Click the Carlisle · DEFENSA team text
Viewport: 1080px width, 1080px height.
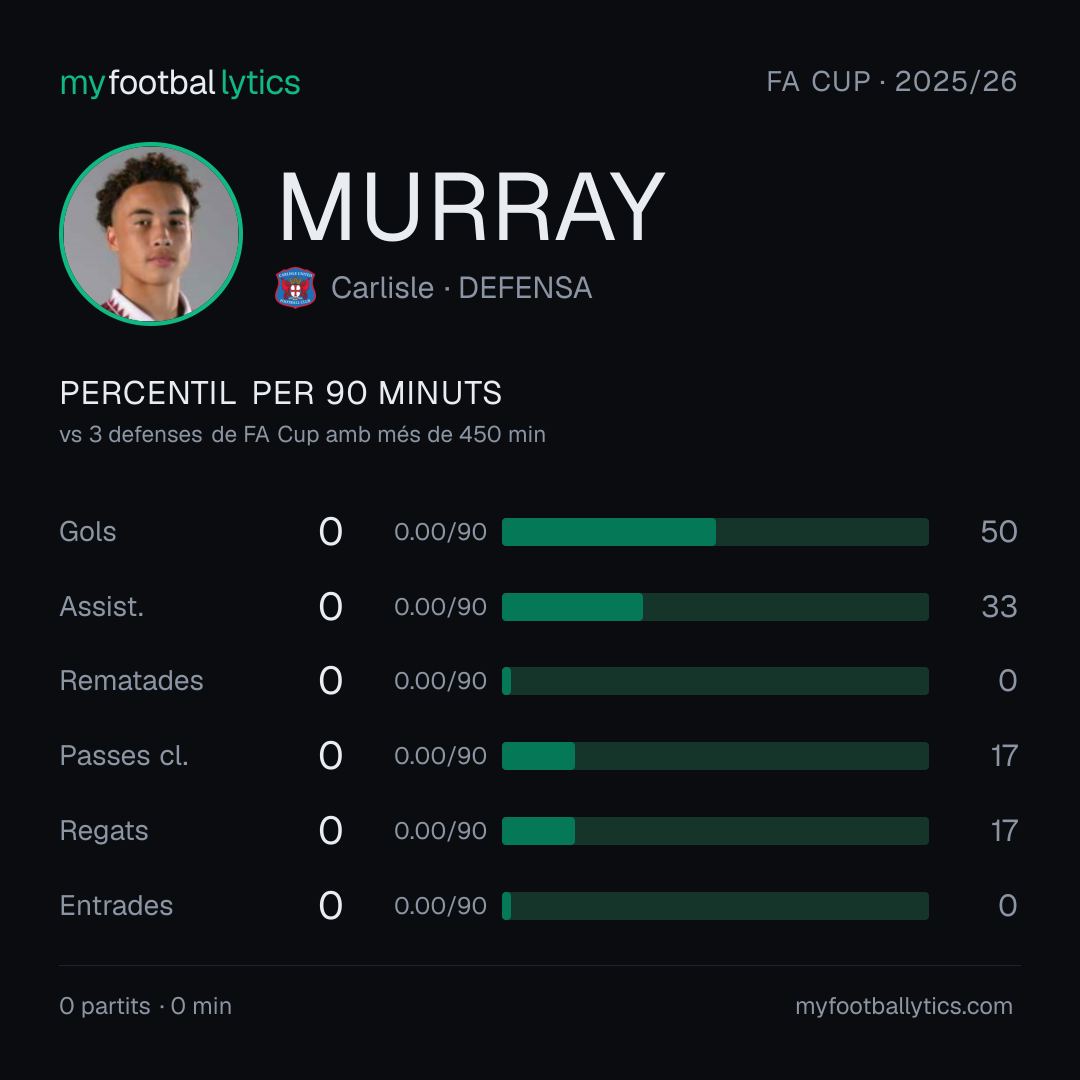[x=461, y=288]
